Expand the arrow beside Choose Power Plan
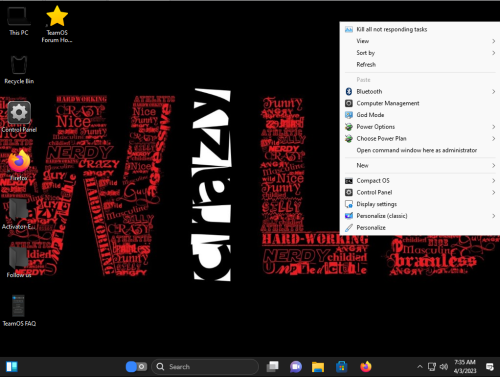 click(x=493, y=138)
